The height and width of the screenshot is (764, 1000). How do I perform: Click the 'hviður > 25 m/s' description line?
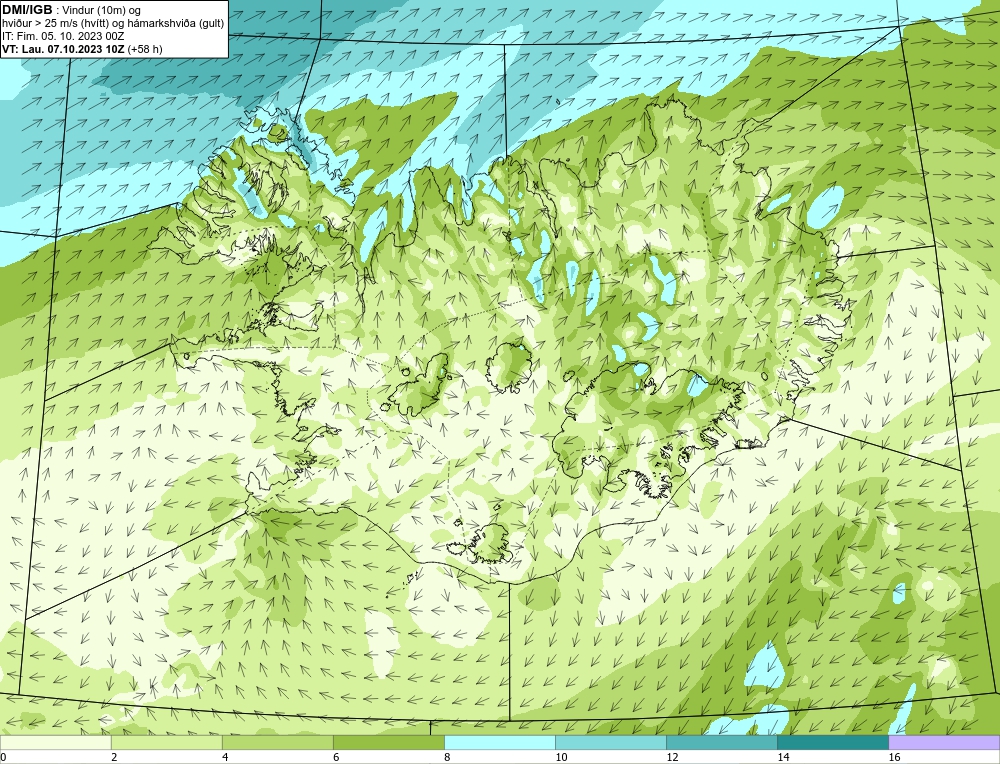coord(113,23)
